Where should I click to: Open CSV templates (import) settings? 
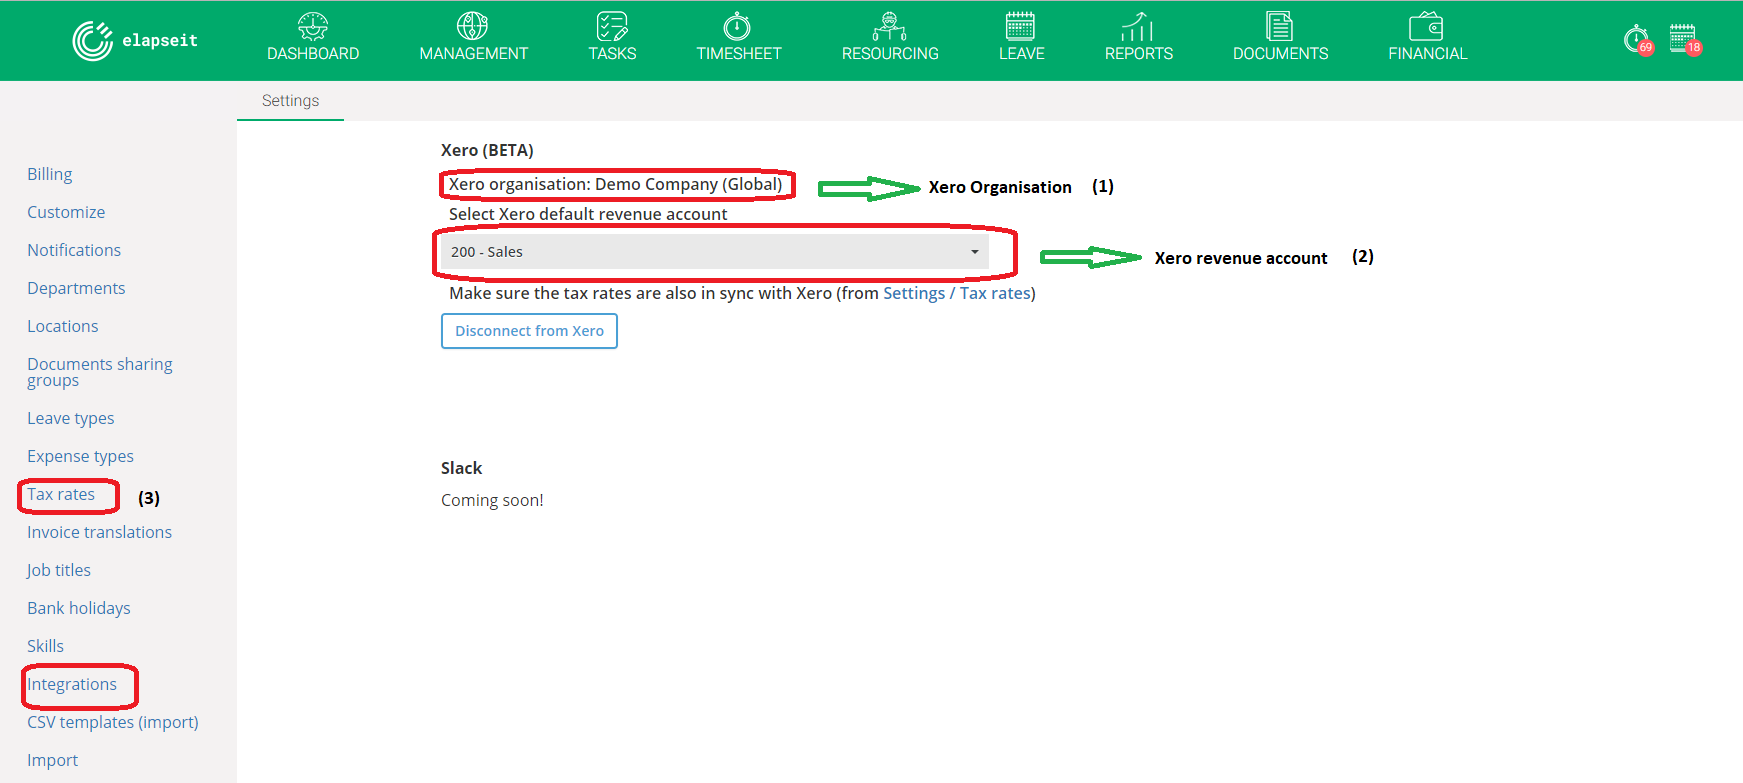[113, 722]
